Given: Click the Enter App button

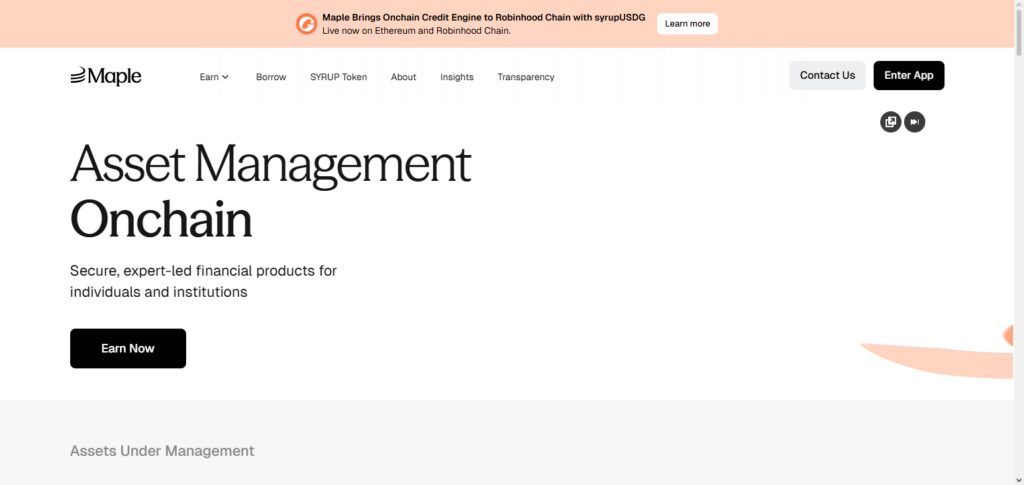Looking at the screenshot, I should (x=909, y=75).
